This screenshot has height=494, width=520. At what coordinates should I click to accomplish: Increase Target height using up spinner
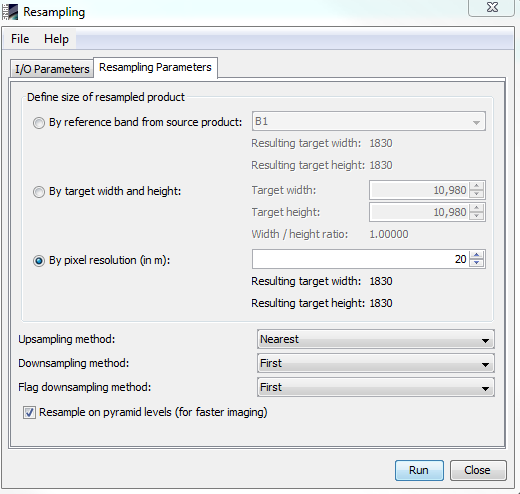click(477, 208)
